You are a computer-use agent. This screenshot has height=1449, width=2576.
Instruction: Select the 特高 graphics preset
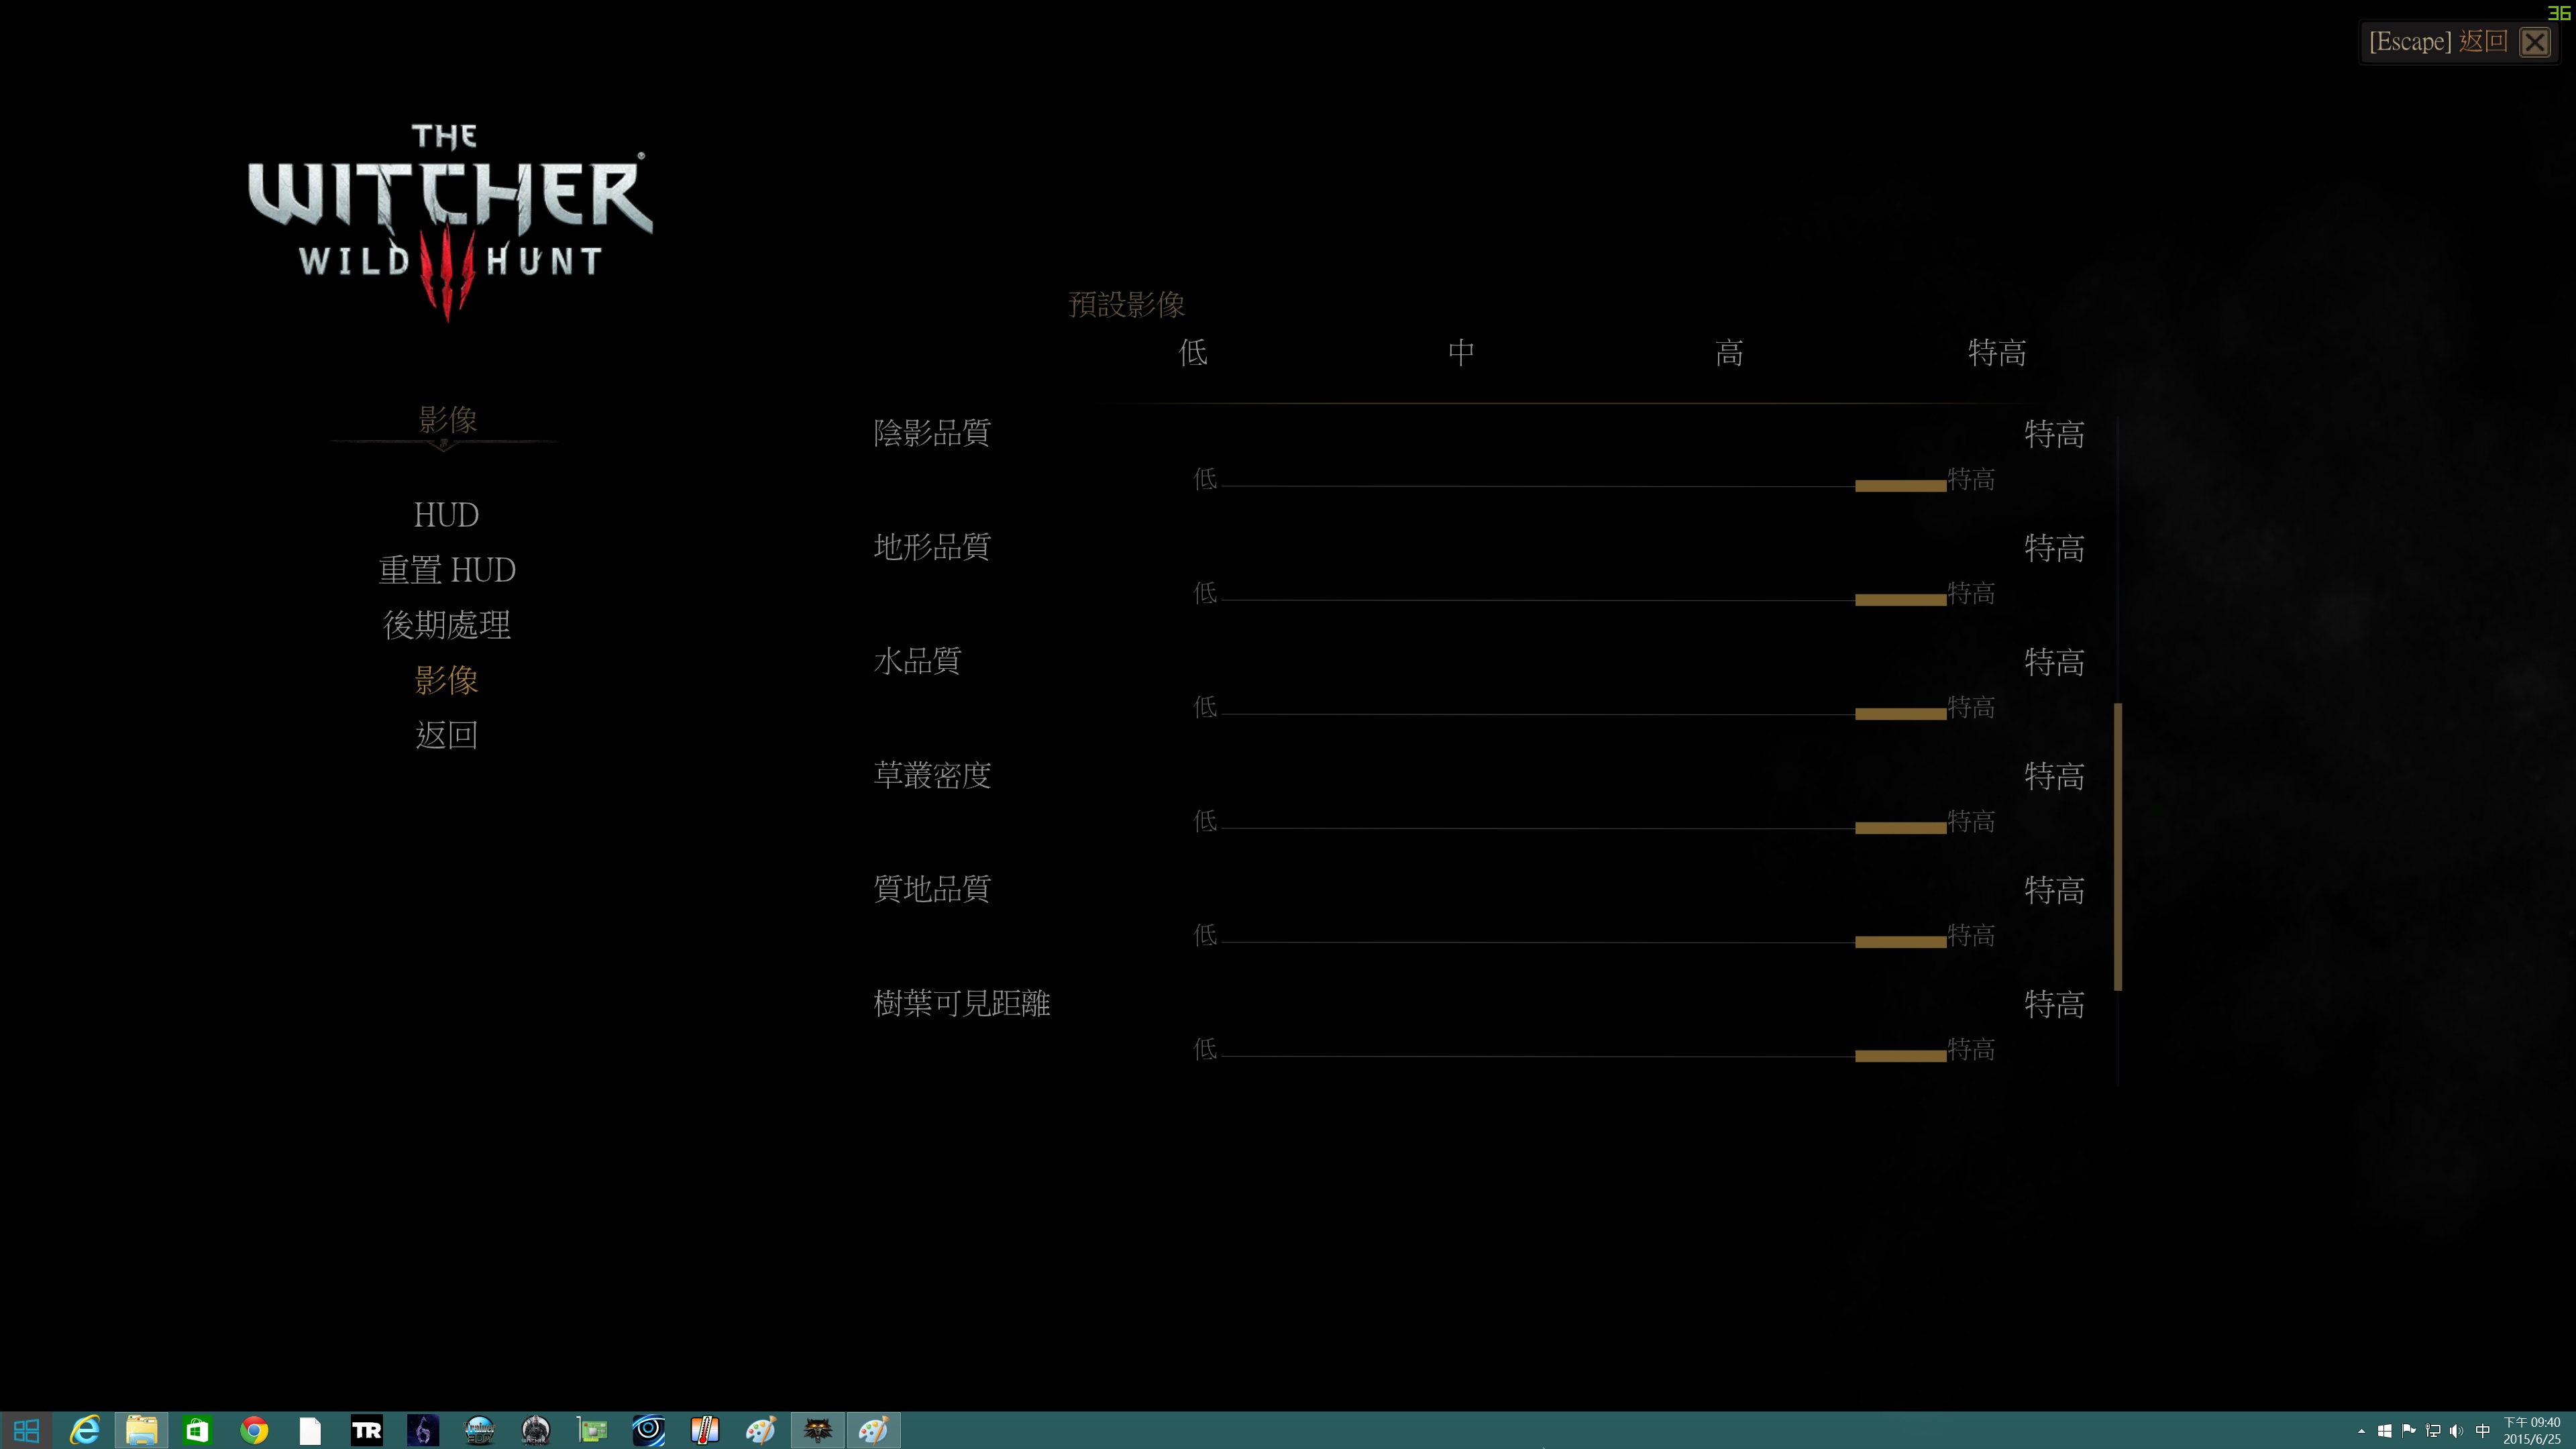coord(1997,352)
